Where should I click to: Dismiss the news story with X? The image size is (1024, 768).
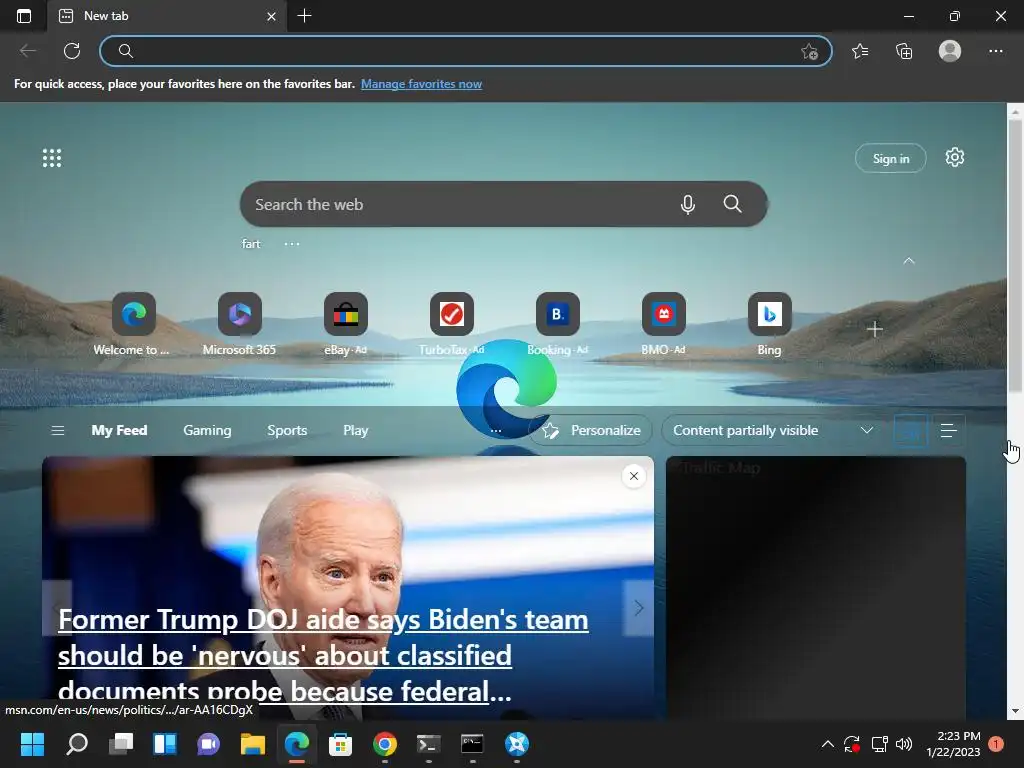point(633,476)
